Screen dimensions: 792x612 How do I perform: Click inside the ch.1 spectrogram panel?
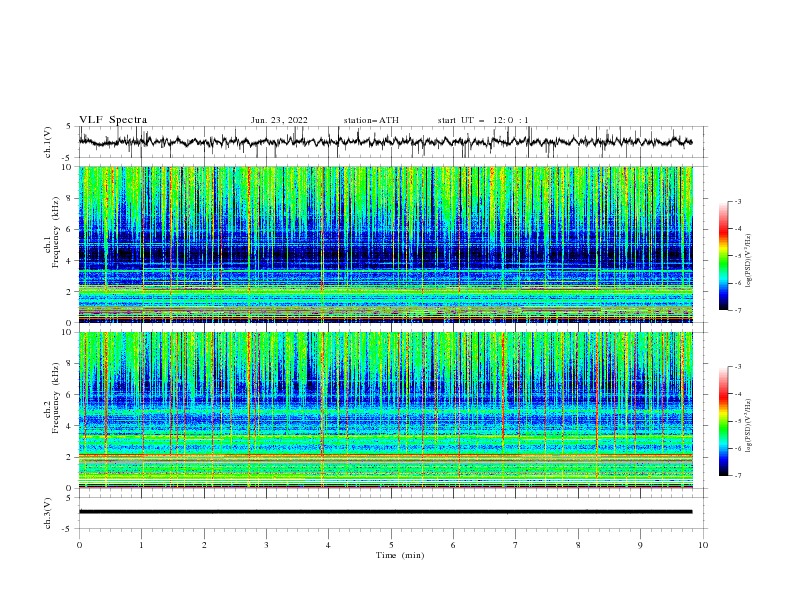pyautogui.click(x=385, y=244)
